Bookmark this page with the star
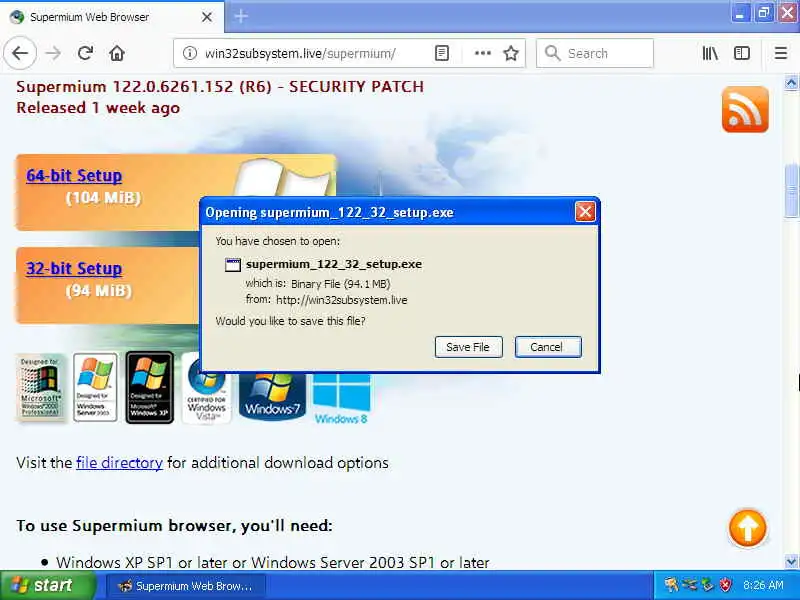The width and height of the screenshot is (800, 600). coord(511,53)
